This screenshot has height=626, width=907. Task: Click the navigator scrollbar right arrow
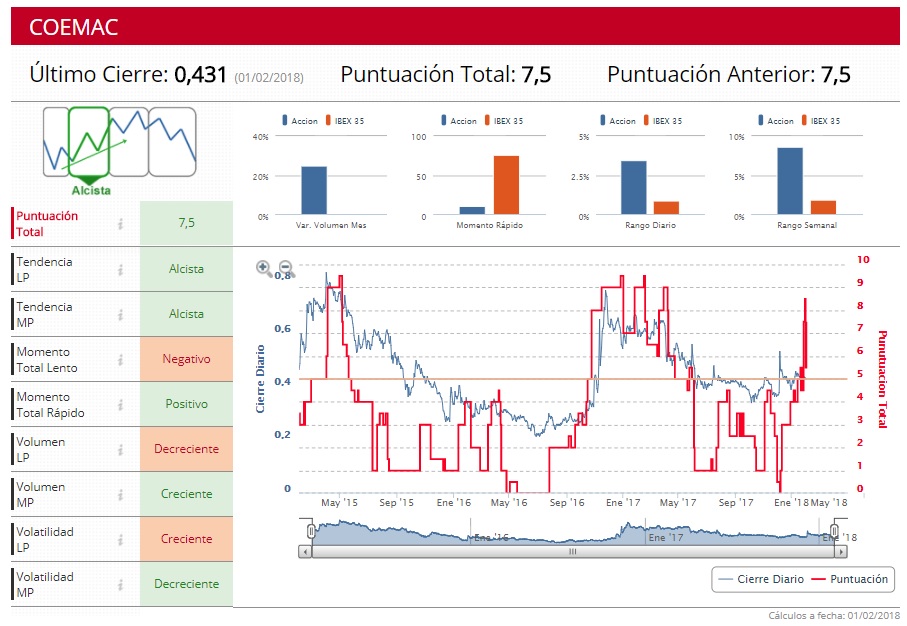[841, 552]
